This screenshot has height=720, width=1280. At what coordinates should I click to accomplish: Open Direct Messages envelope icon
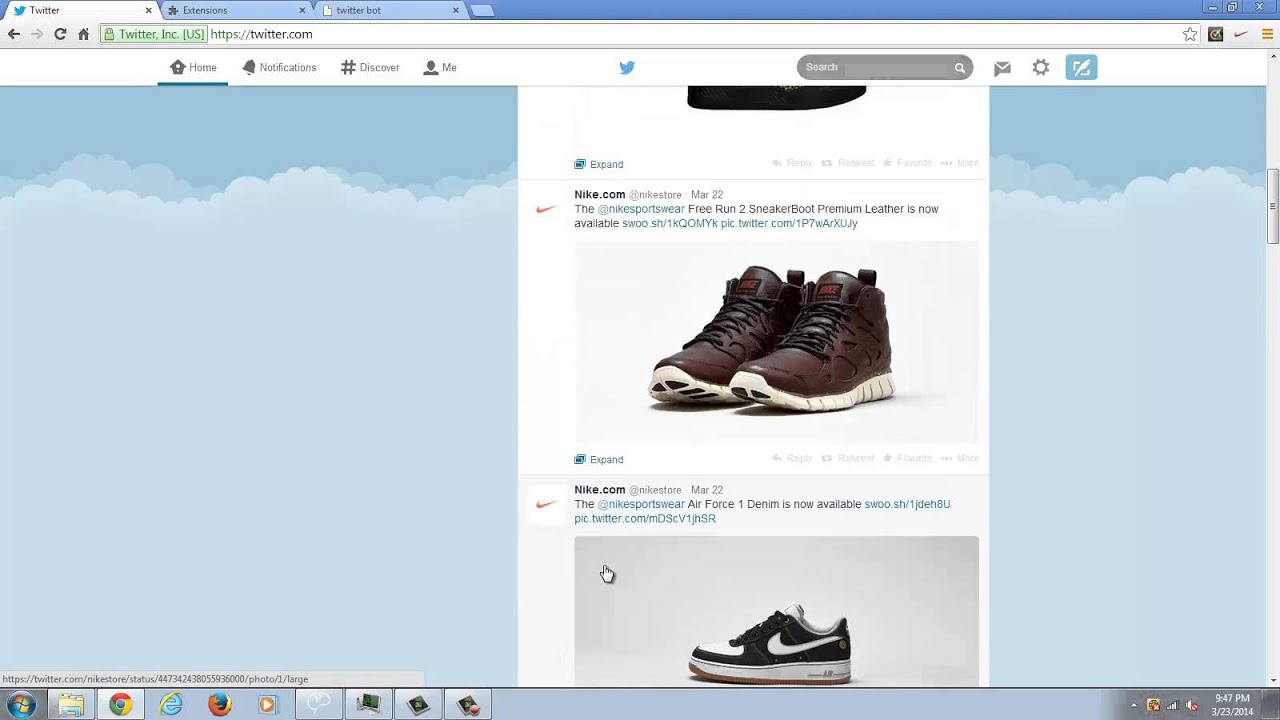click(x=1002, y=68)
